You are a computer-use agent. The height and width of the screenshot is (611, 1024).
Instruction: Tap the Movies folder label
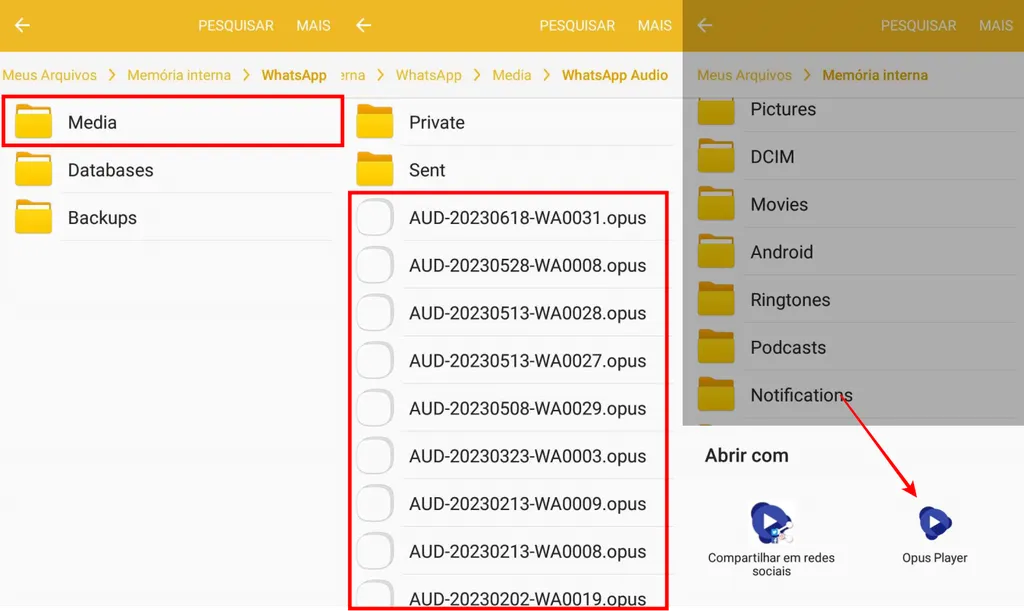(779, 204)
